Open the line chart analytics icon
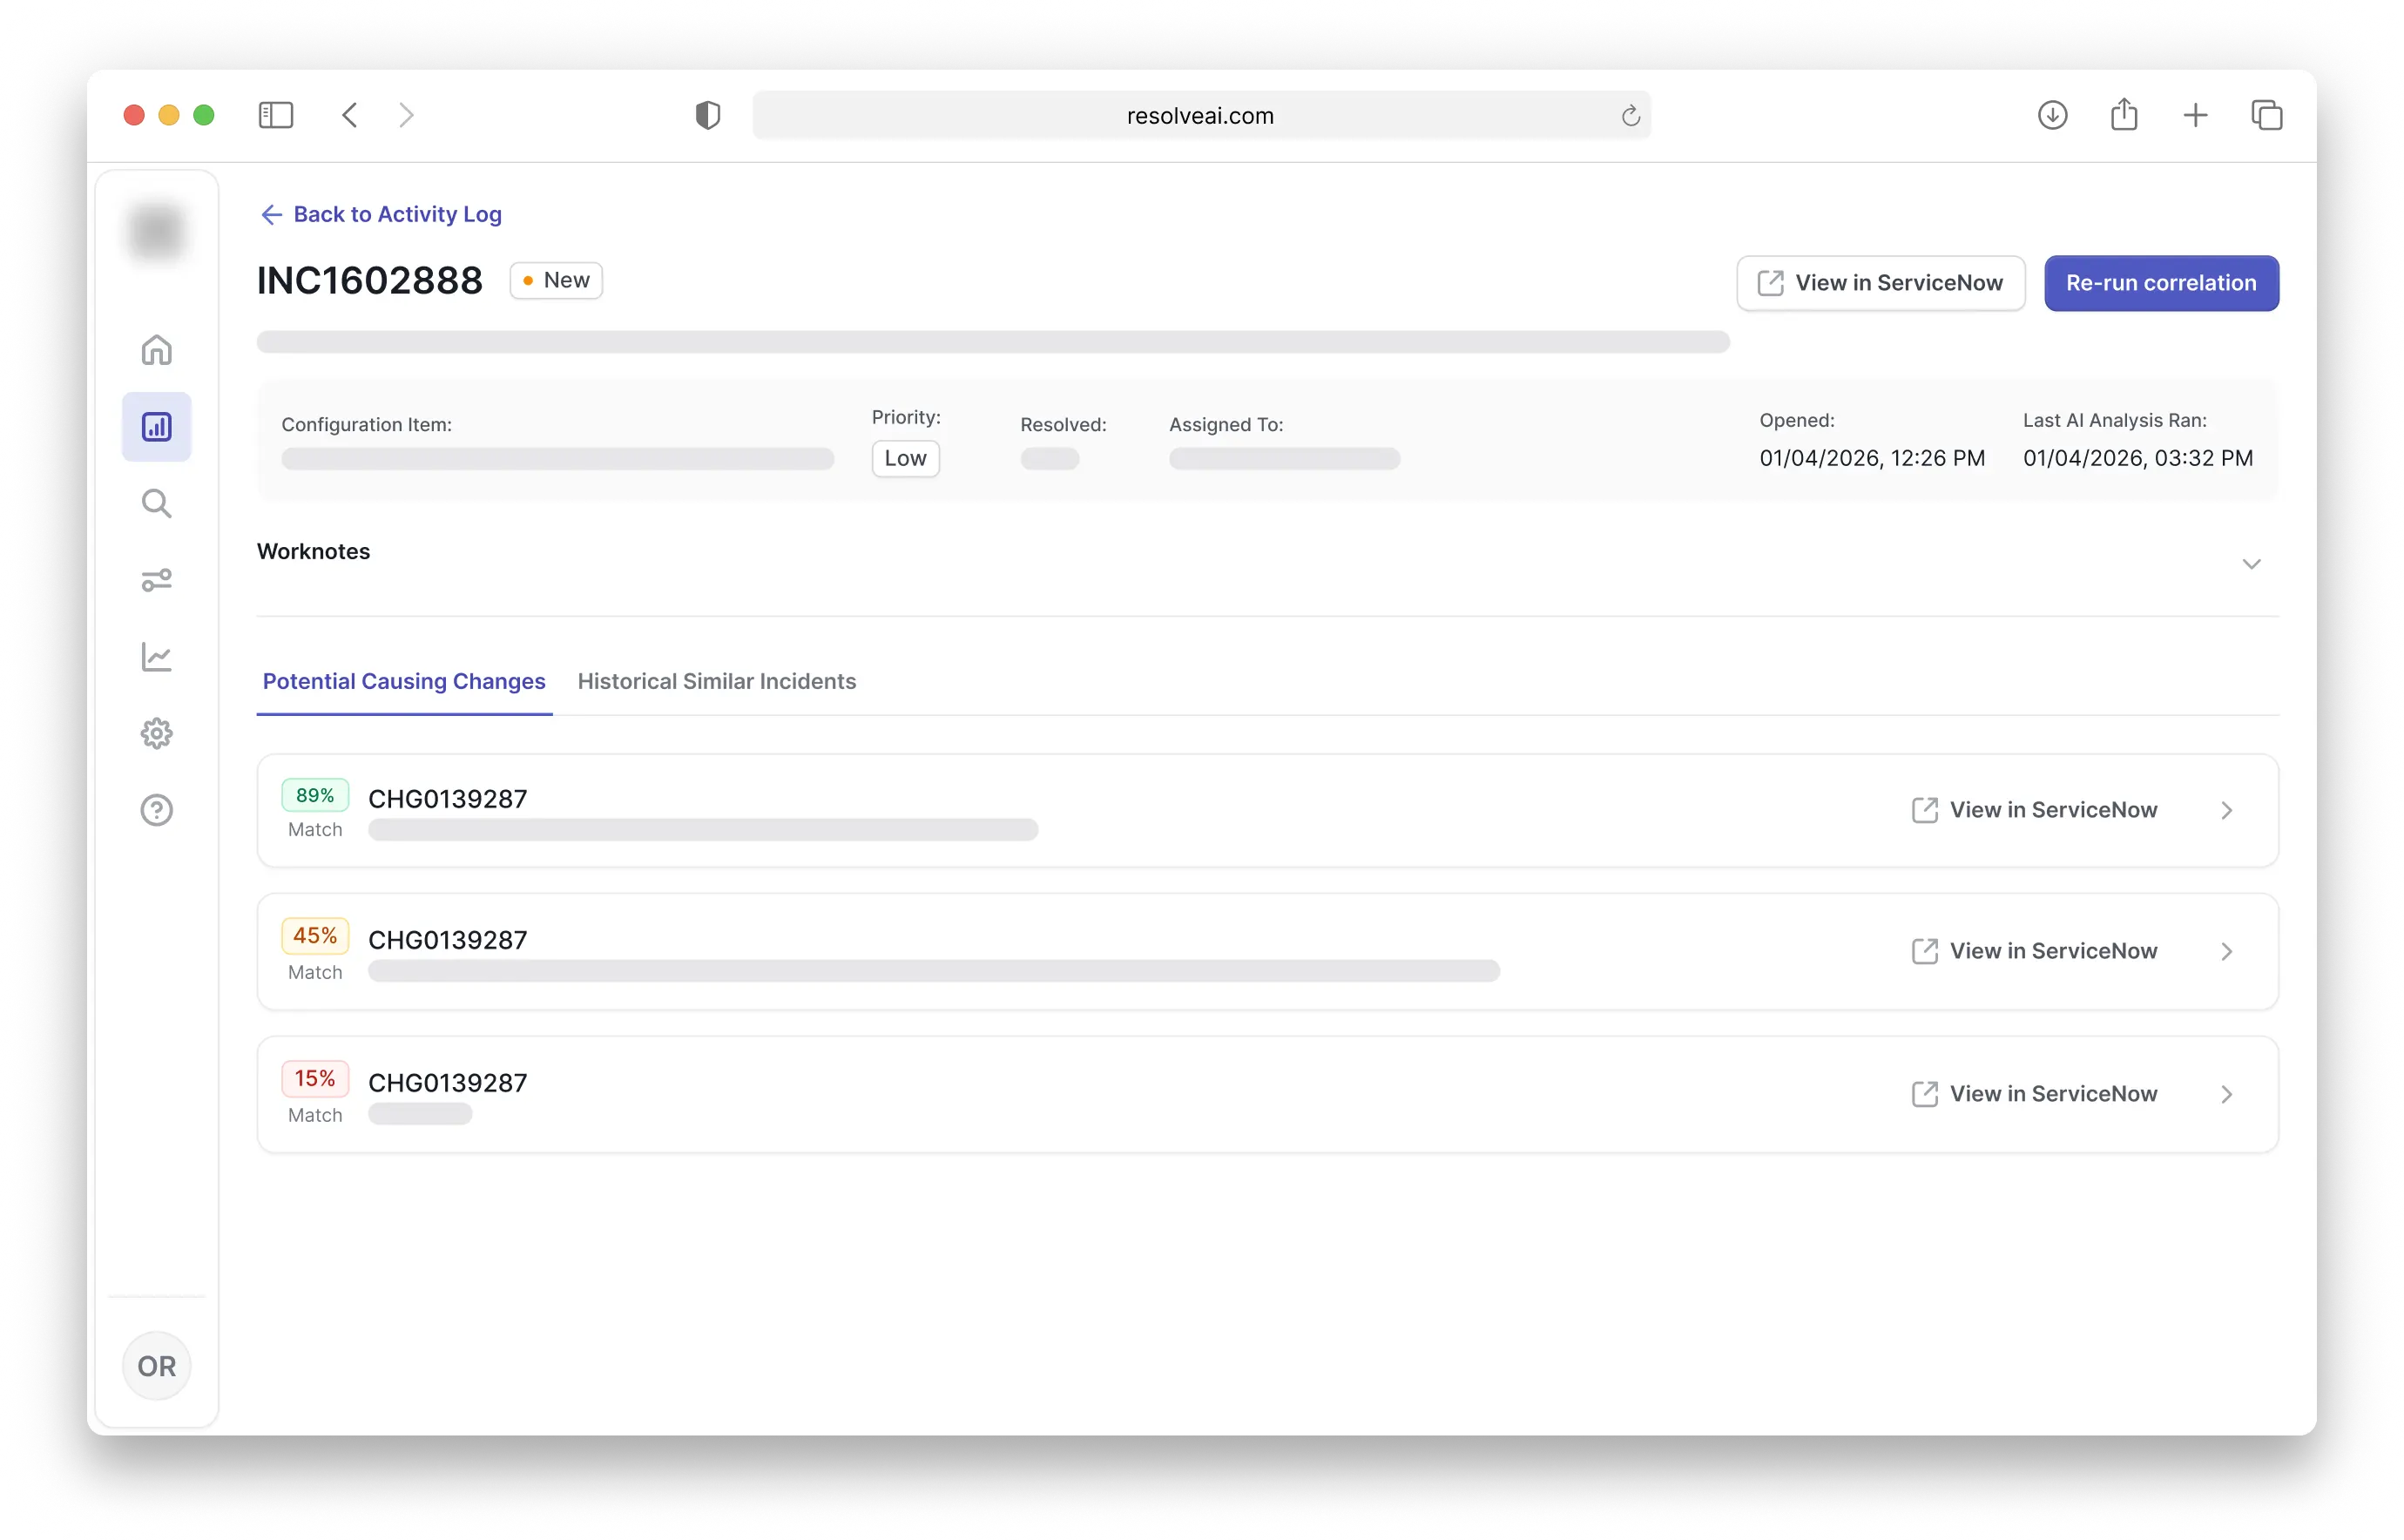2404x1540 pixels. point(156,657)
